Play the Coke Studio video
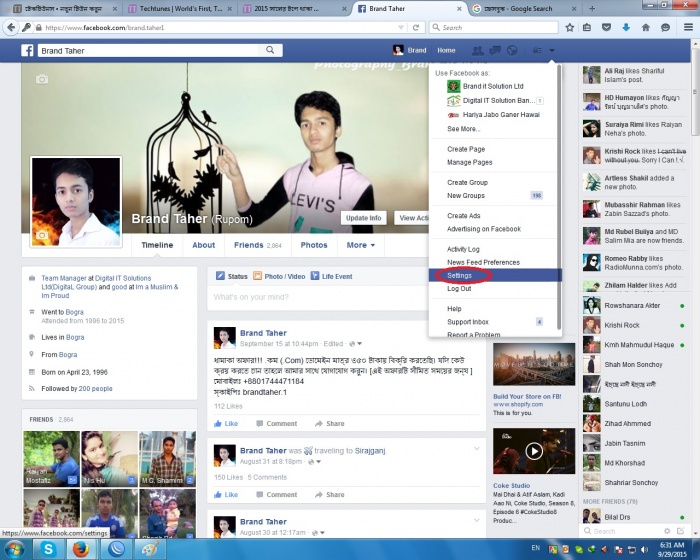700x560 pixels. point(534,451)
